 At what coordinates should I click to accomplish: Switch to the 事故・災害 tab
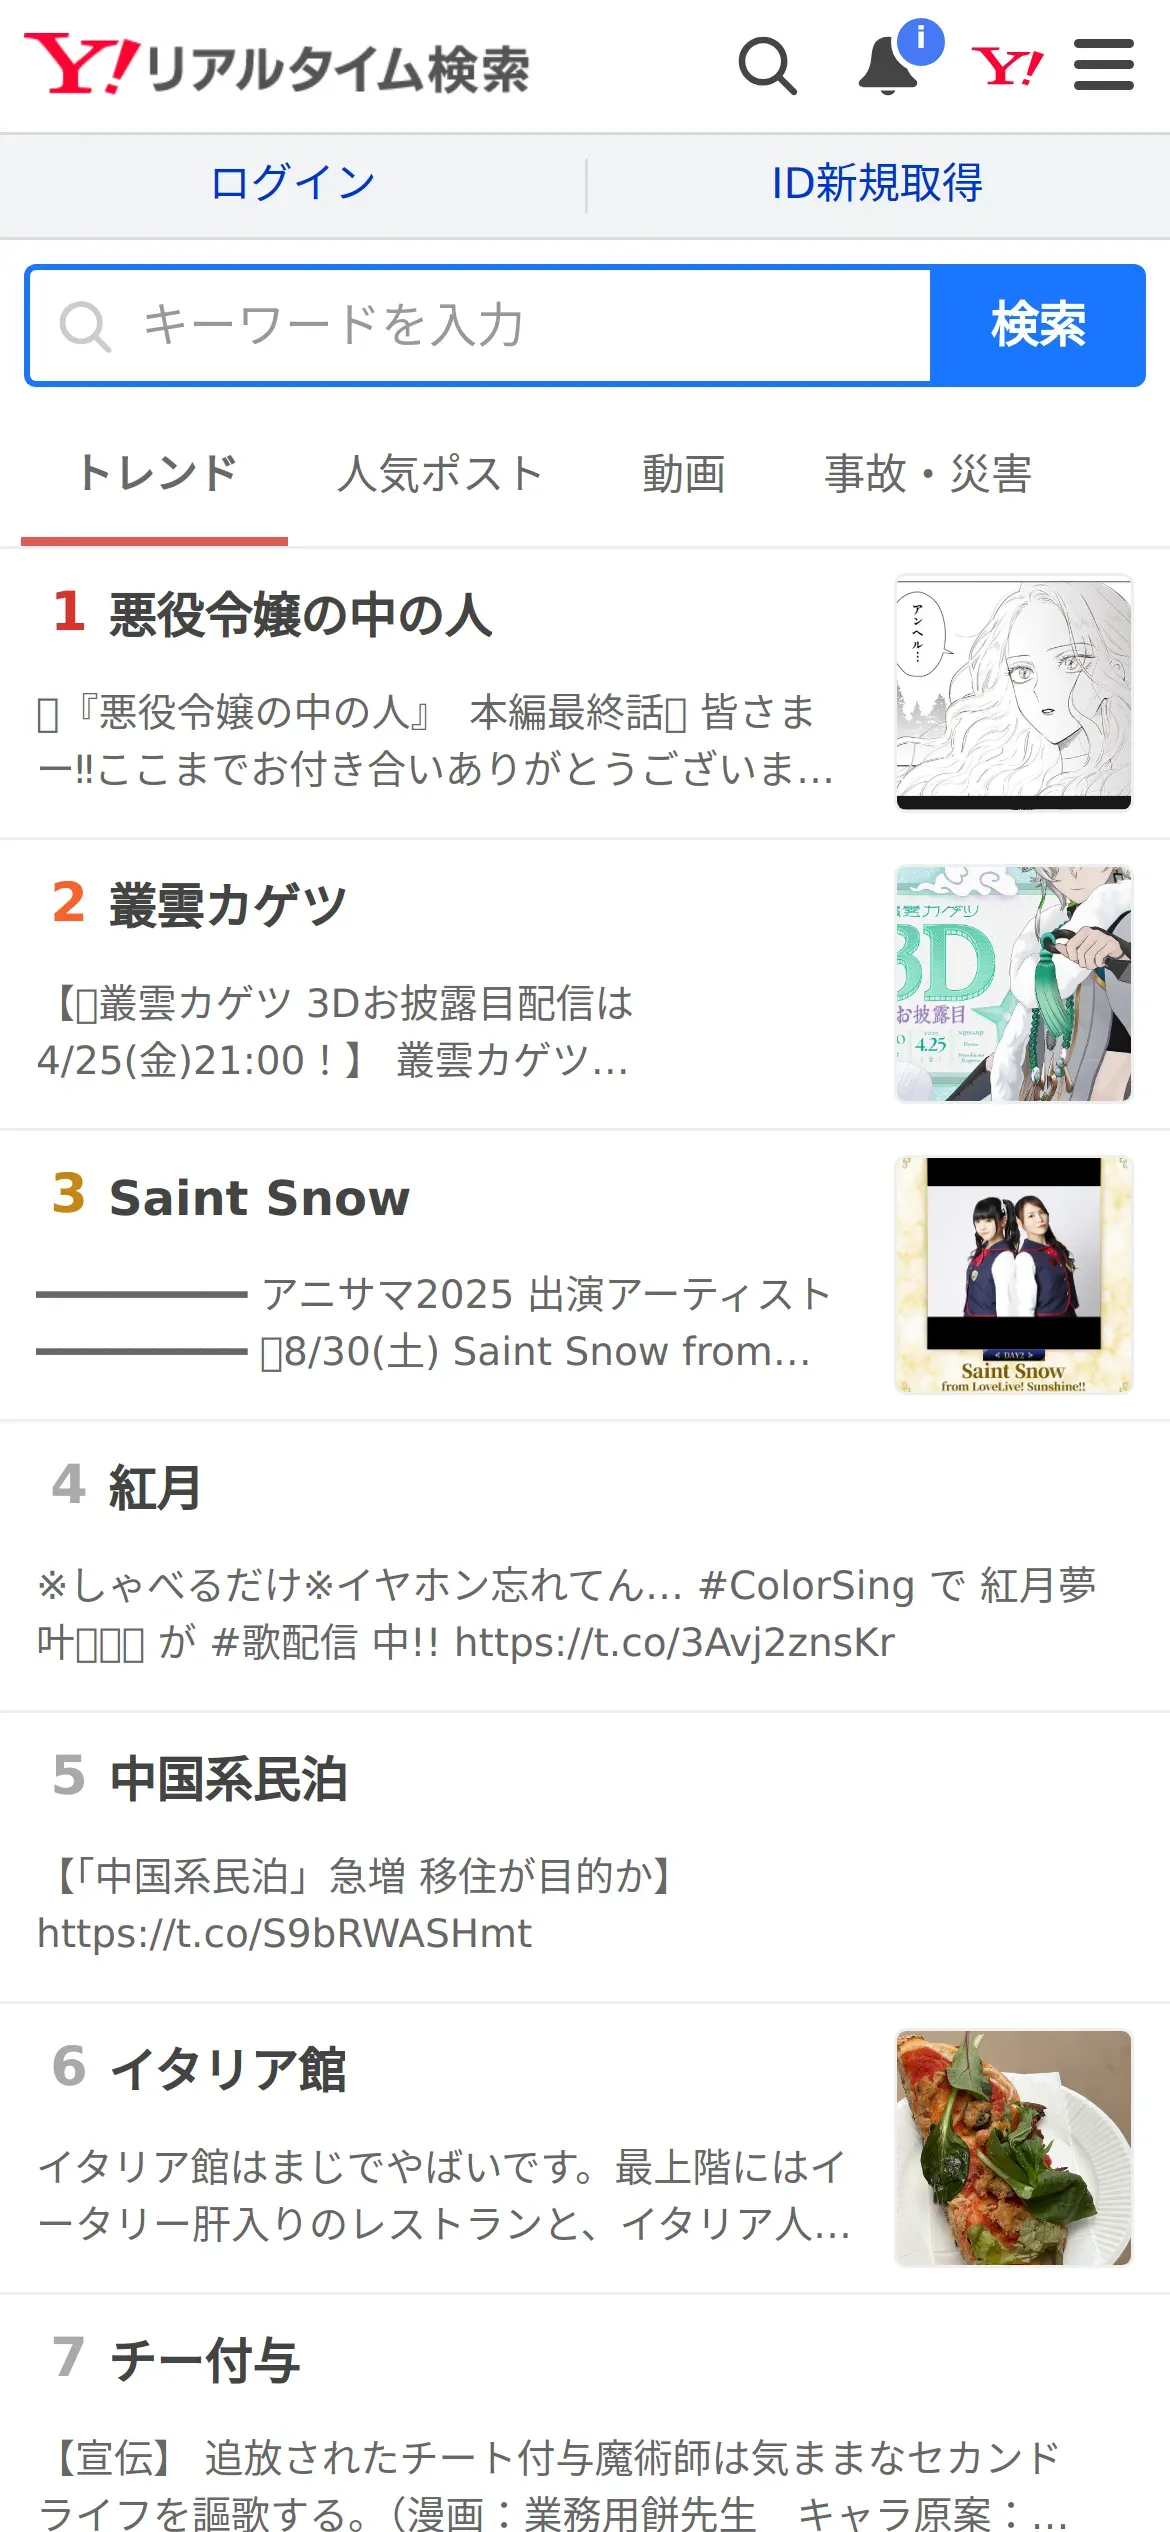click(x=928, y=474)
